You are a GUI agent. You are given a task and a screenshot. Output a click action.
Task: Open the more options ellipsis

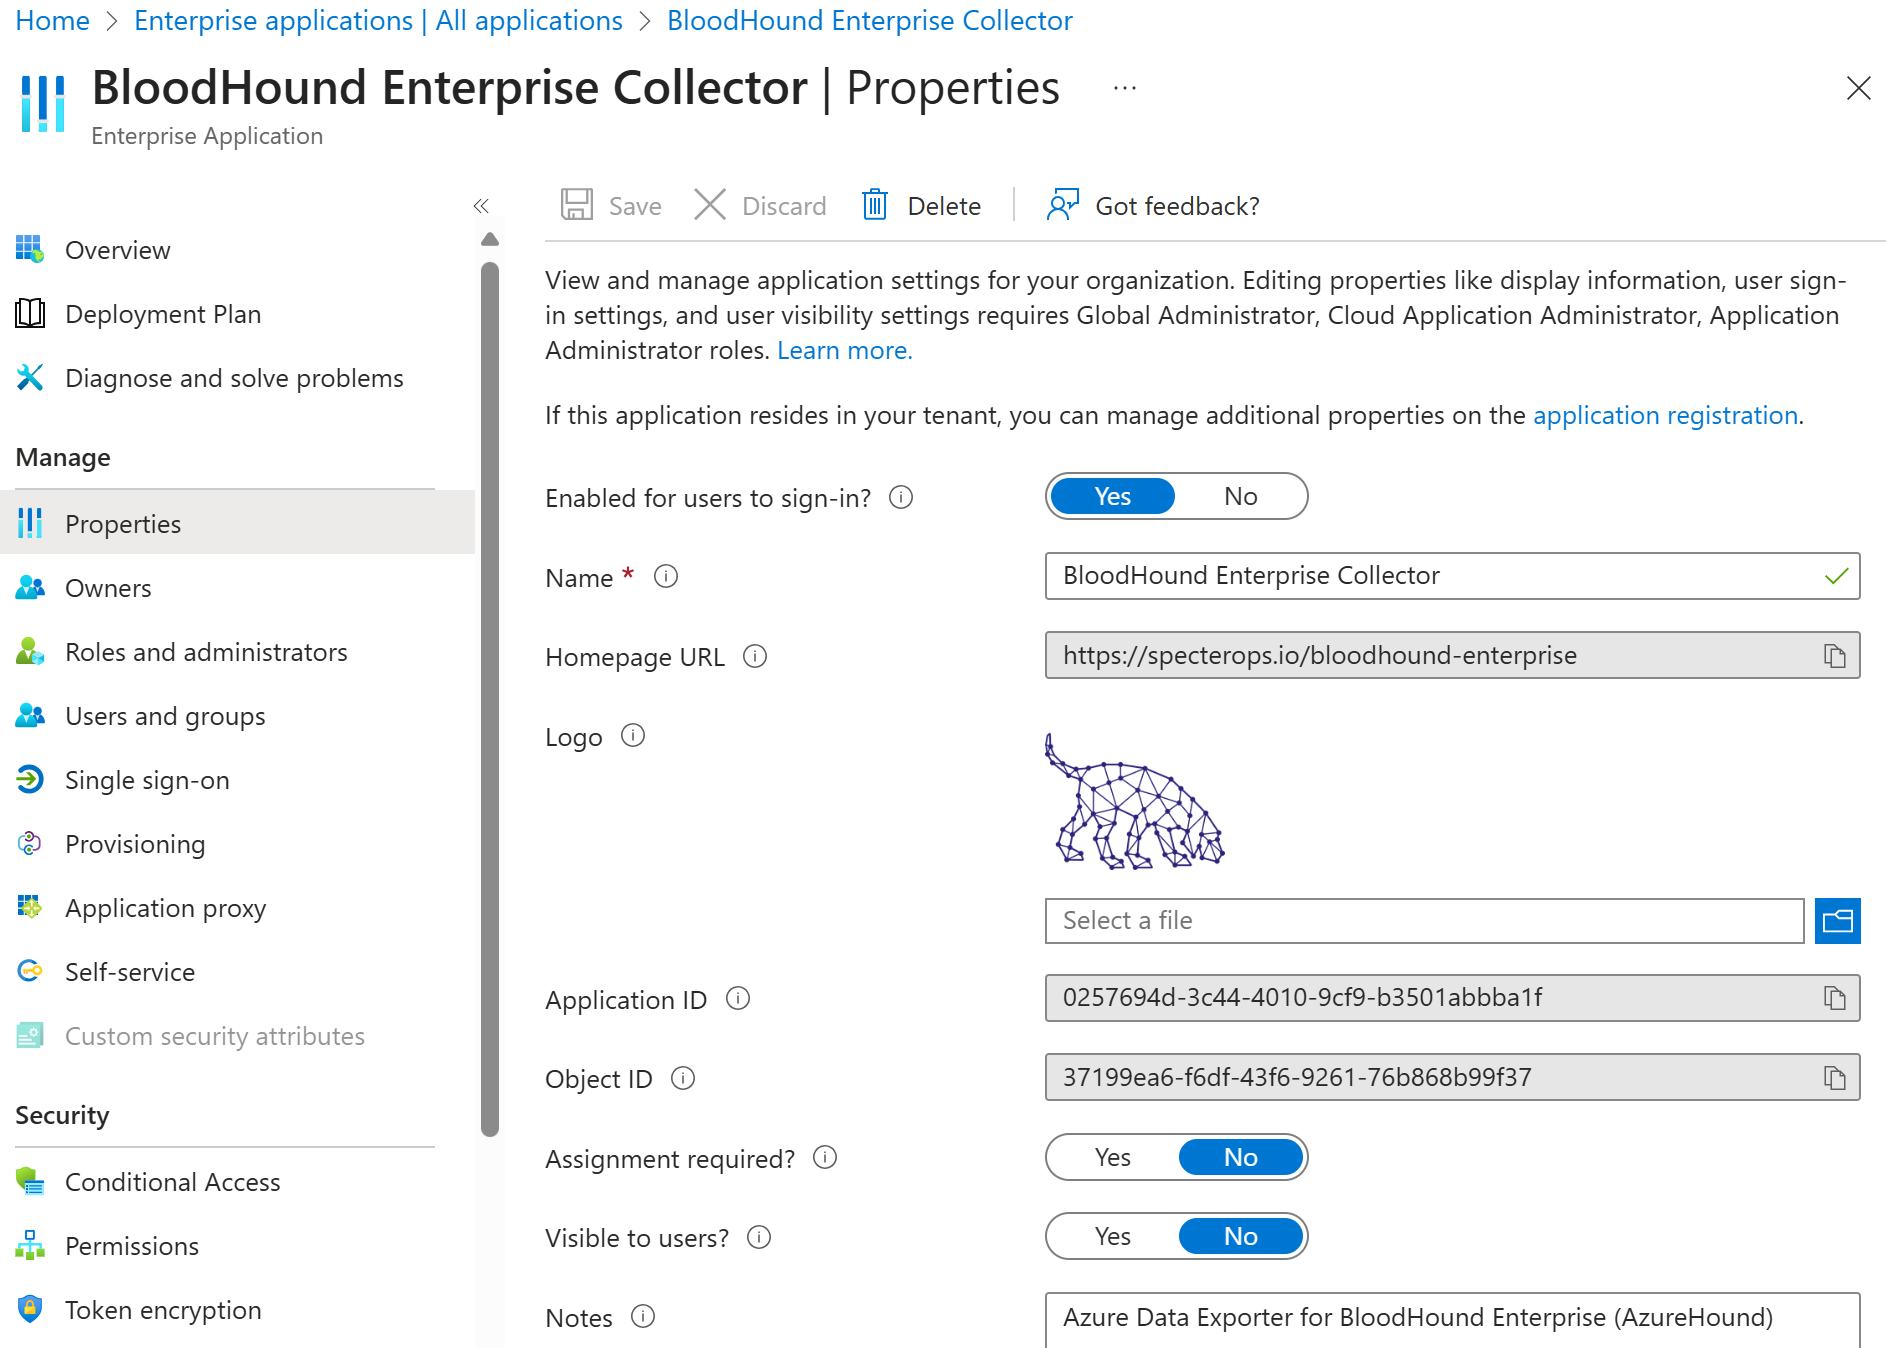pos(1125,88)
